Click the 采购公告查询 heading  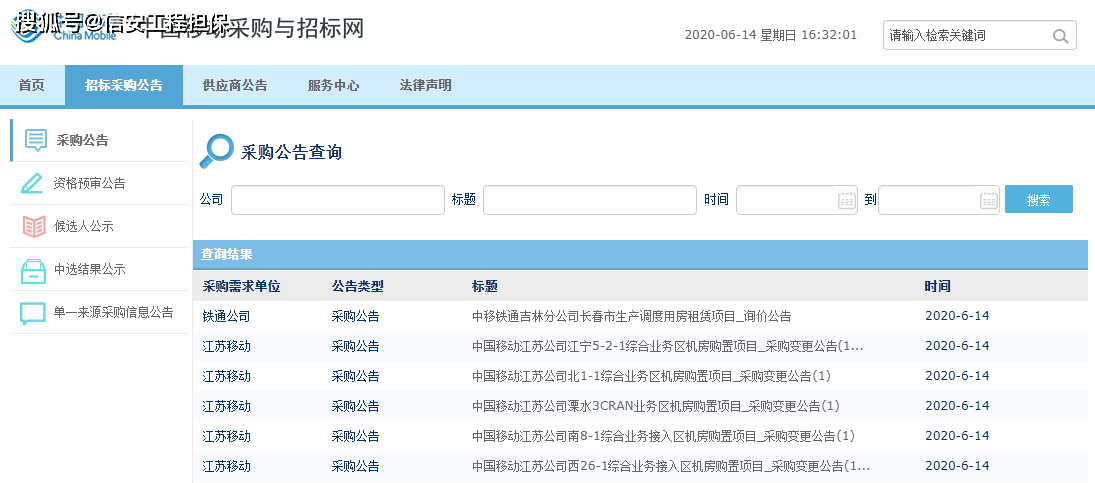tap(291, 152)
